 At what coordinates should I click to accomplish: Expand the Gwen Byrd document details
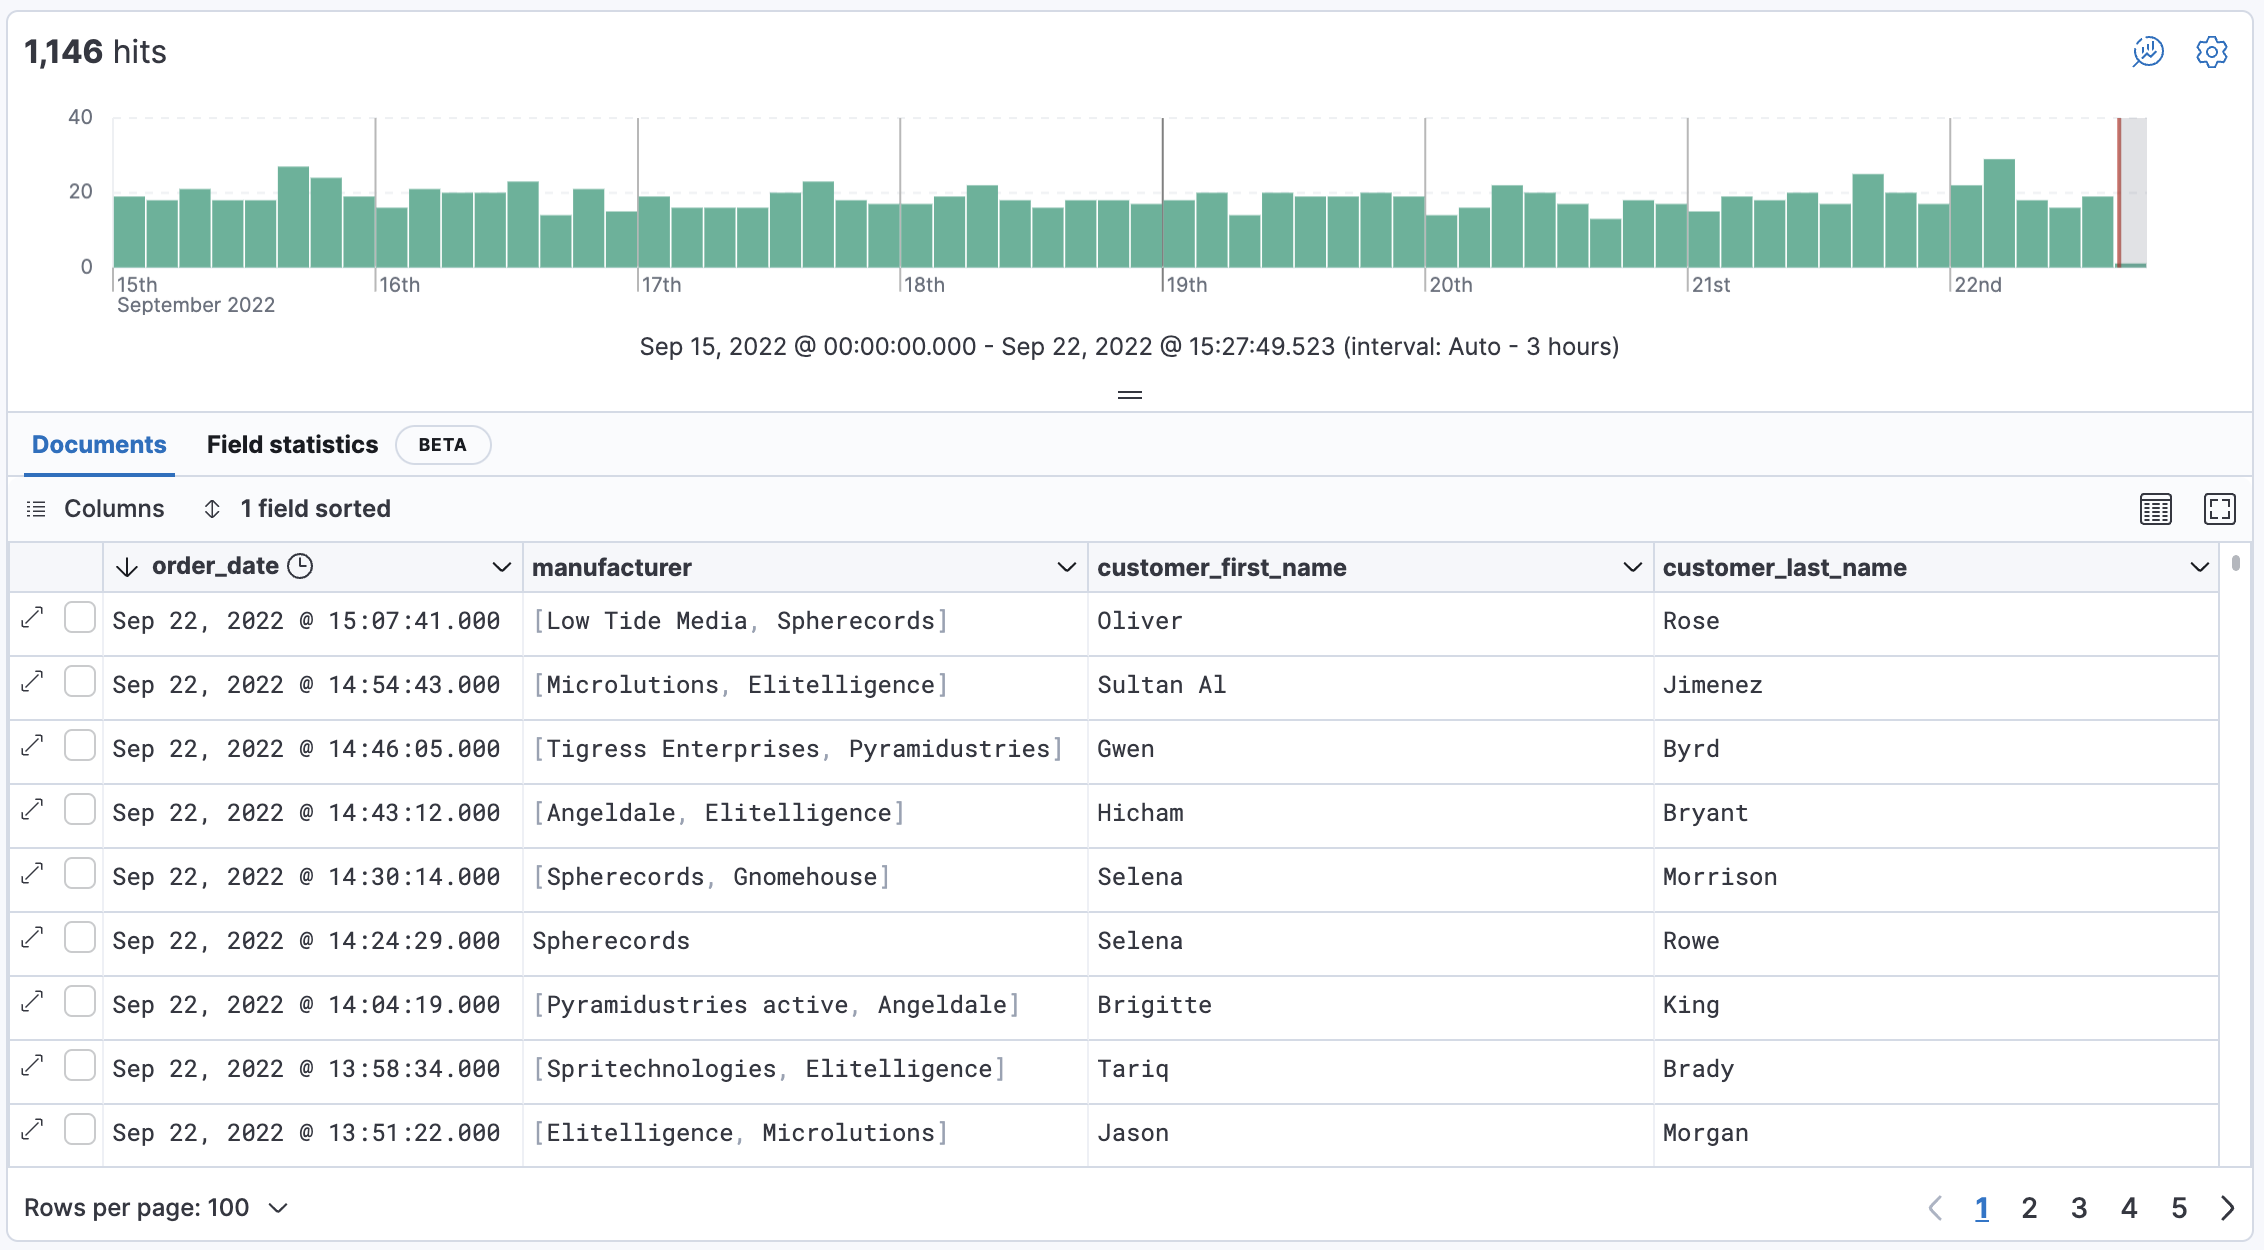pyautogui.click(x=33, y=746)
